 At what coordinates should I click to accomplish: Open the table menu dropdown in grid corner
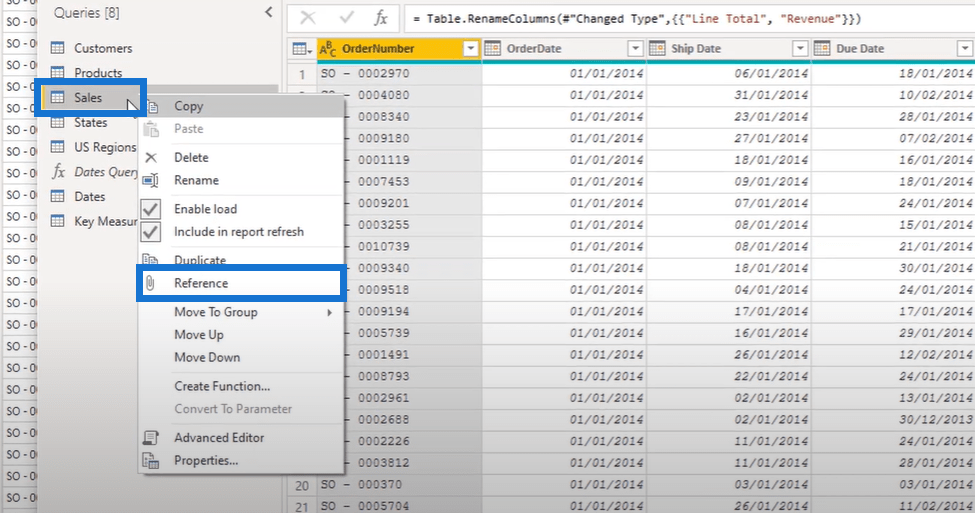pyautogui.click(x=302, y=49)
